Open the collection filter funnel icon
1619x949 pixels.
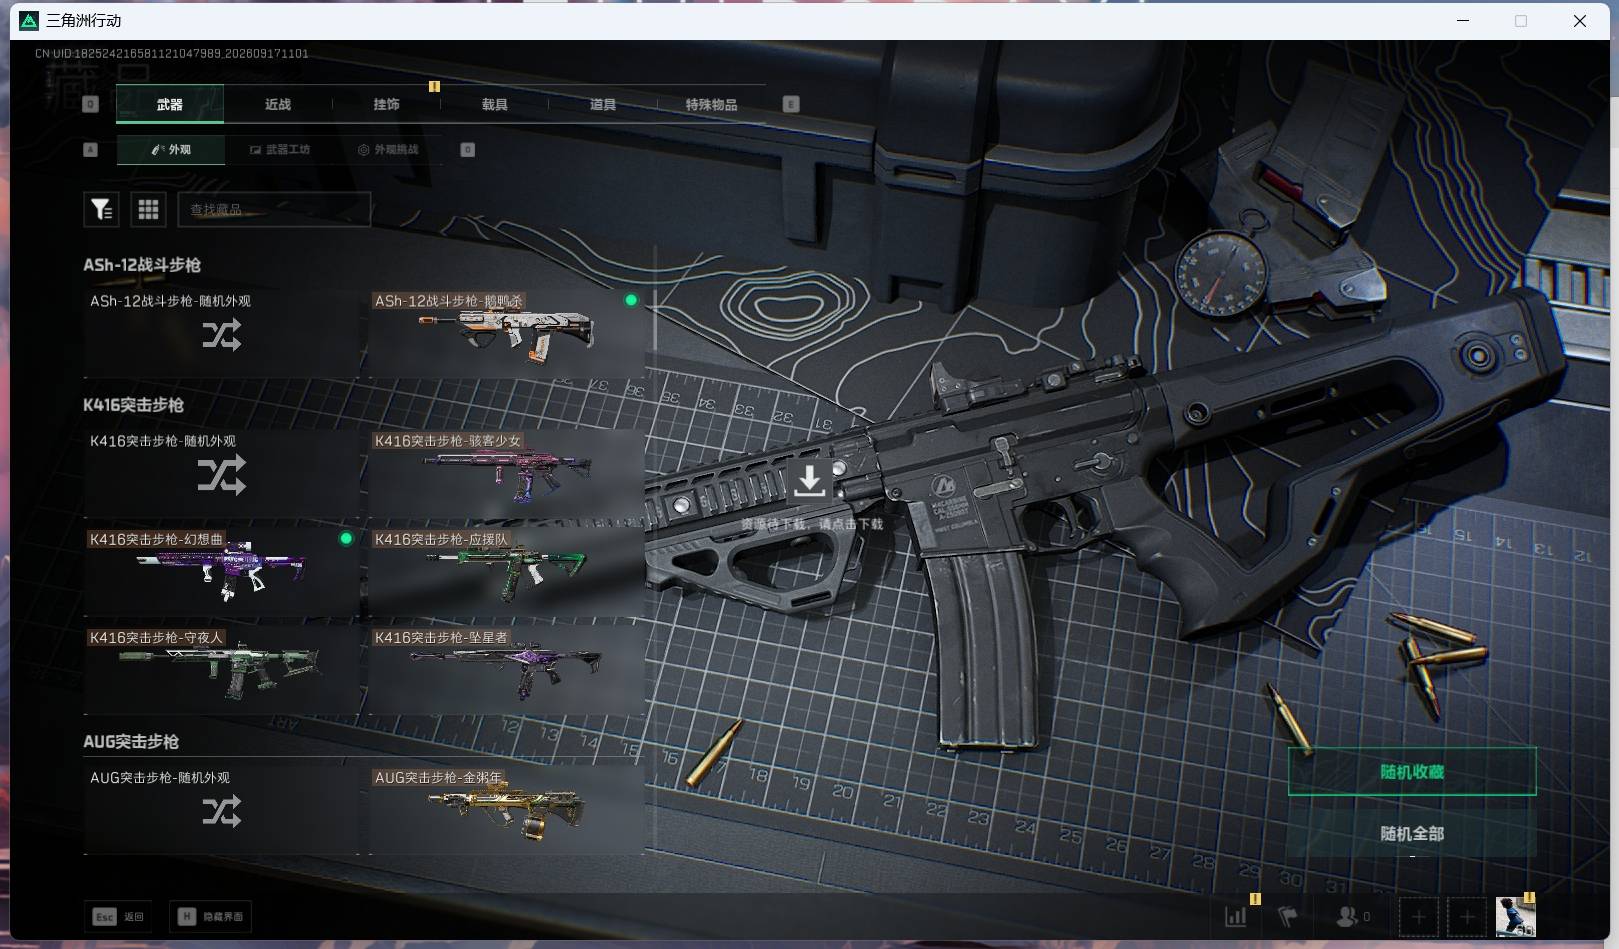[101, 209]
